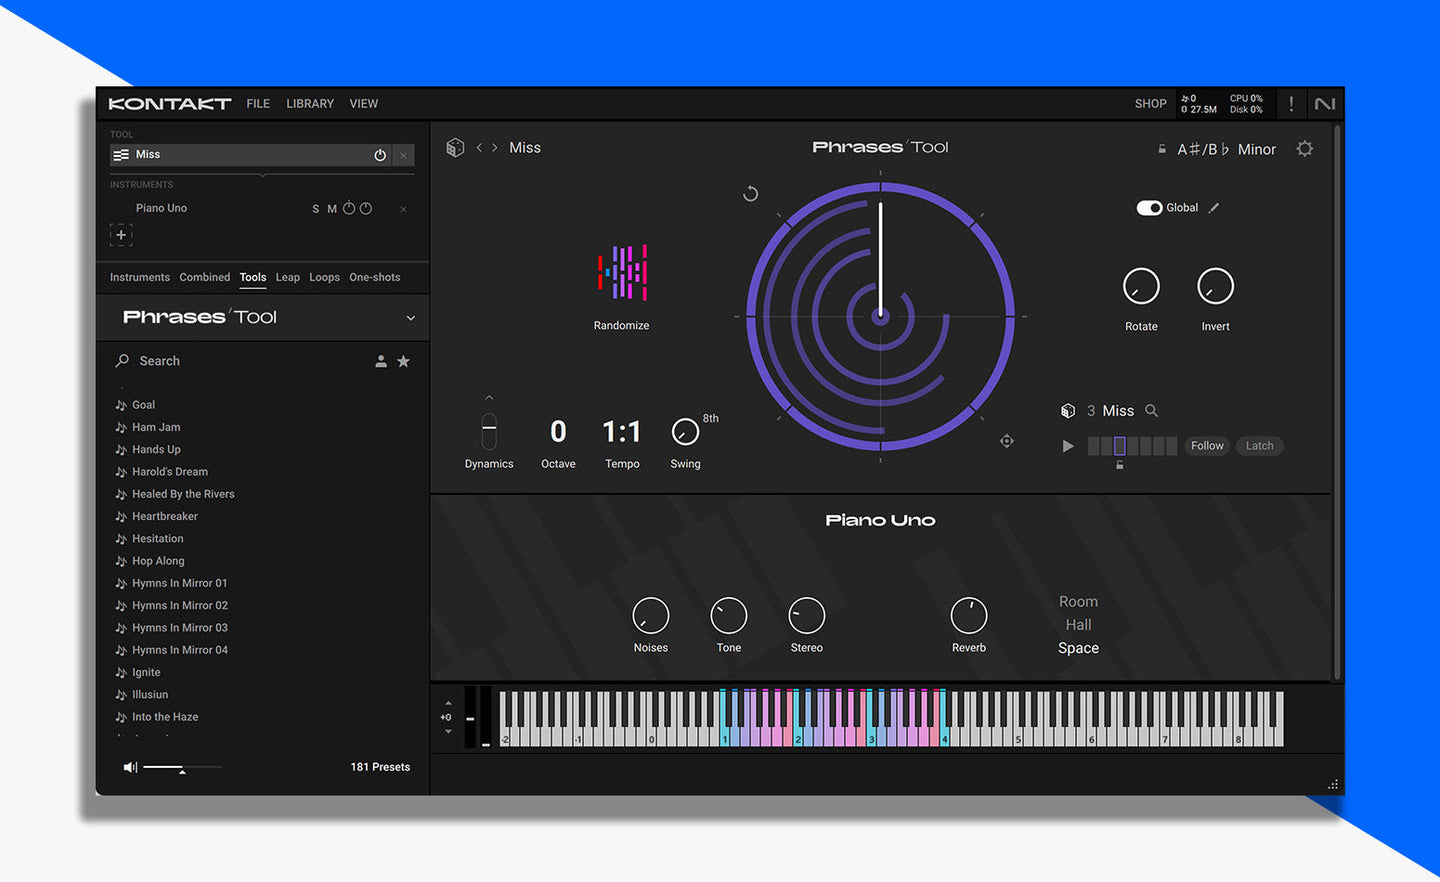Click the key lock icon beside A#/Bb

(1162, 149)
